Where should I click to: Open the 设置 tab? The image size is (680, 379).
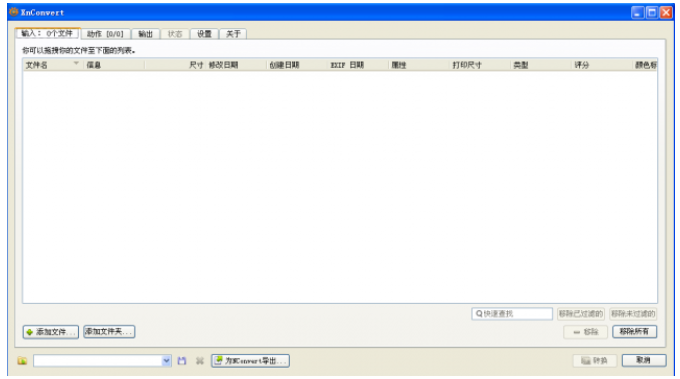(204, 34)
